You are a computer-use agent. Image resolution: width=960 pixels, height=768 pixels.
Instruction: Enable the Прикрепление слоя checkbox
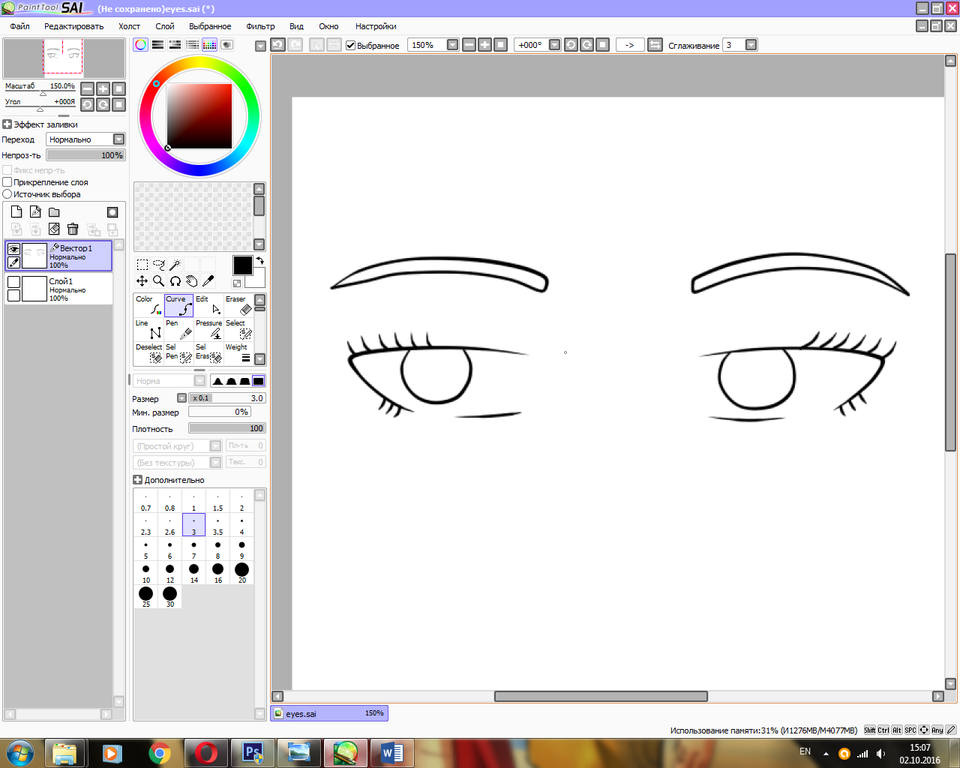(7, 183)
